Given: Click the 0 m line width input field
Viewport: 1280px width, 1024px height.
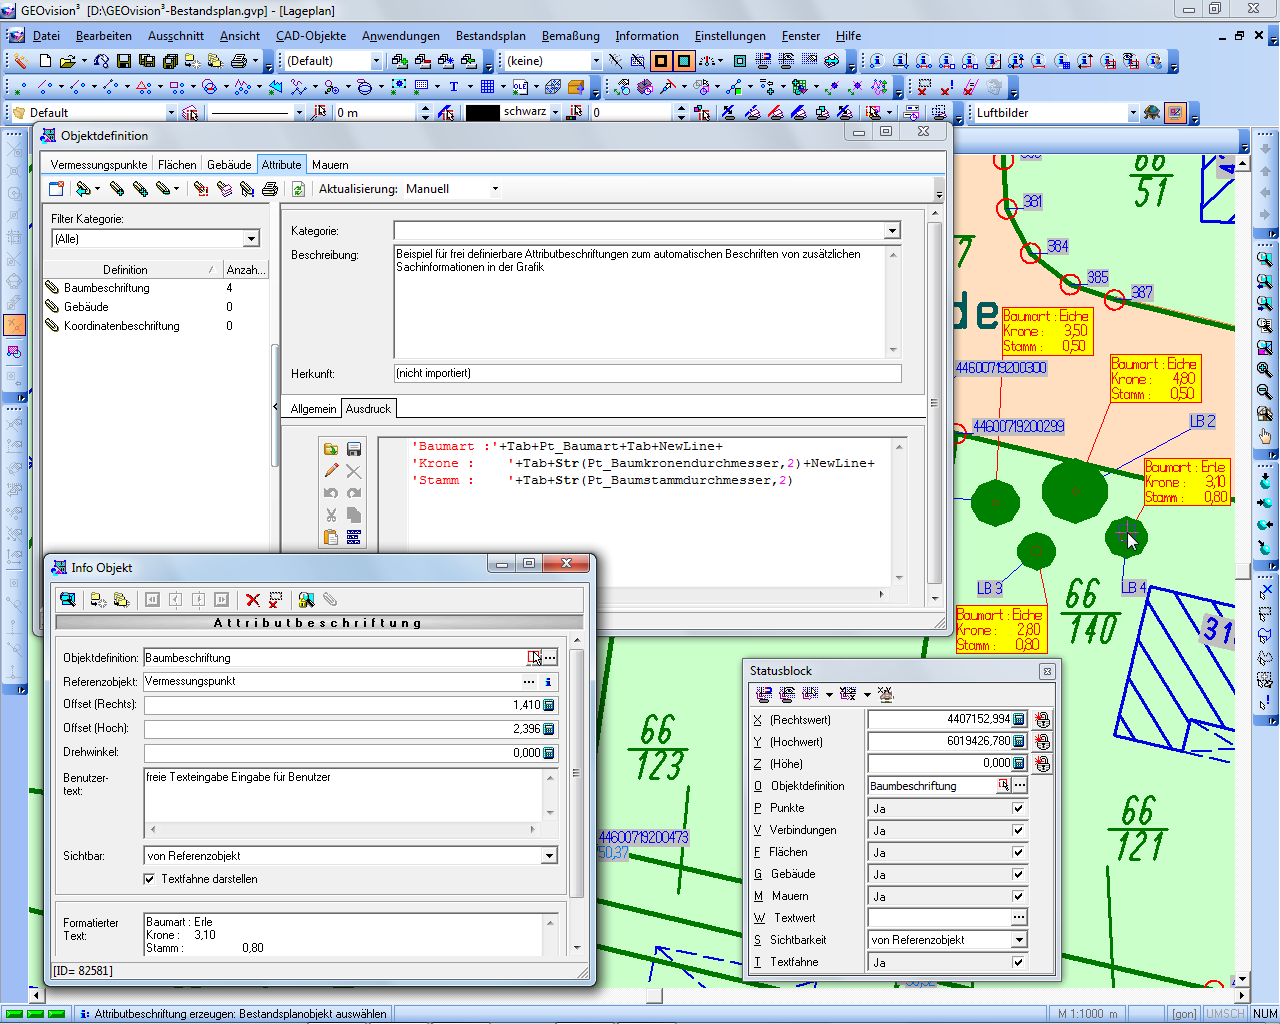Looking at the screenshot, I should 376,113.
